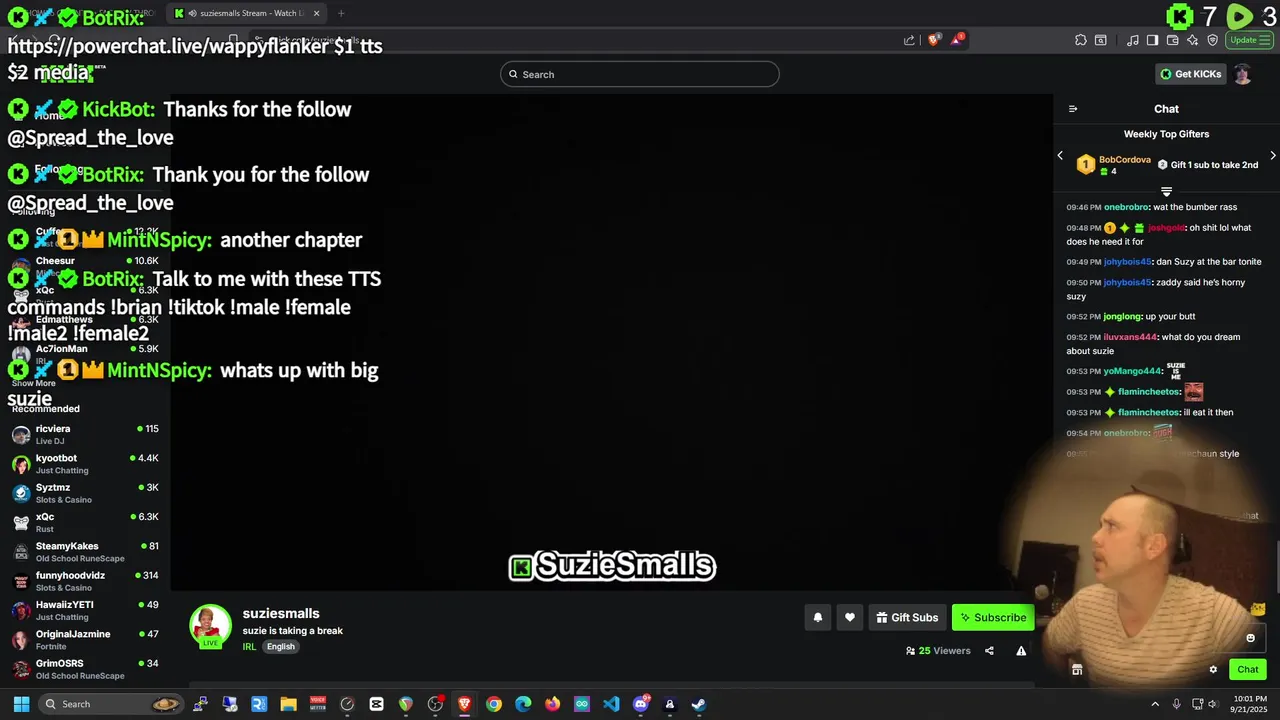
Task: Click the Brave Shields lion icon
Action: click(934, 40)
